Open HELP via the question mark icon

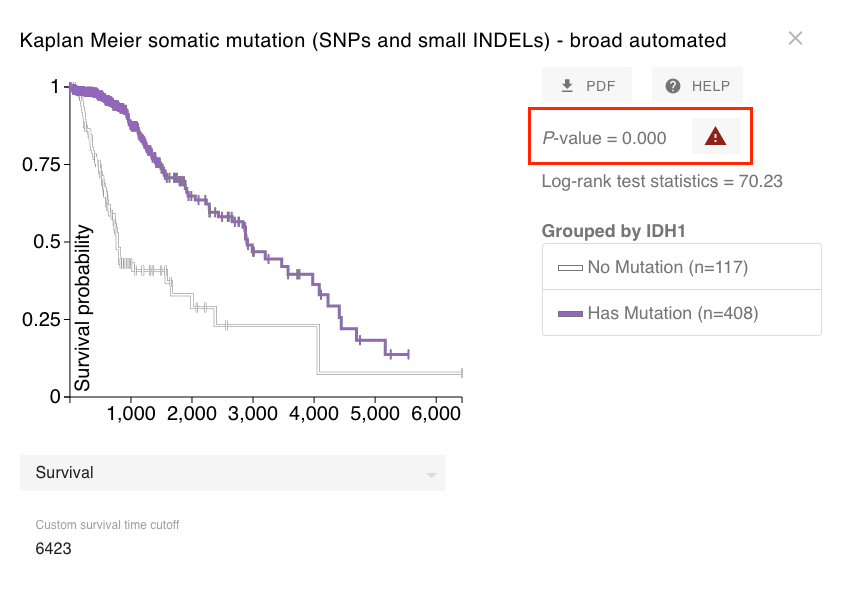[x=673, y=86]
